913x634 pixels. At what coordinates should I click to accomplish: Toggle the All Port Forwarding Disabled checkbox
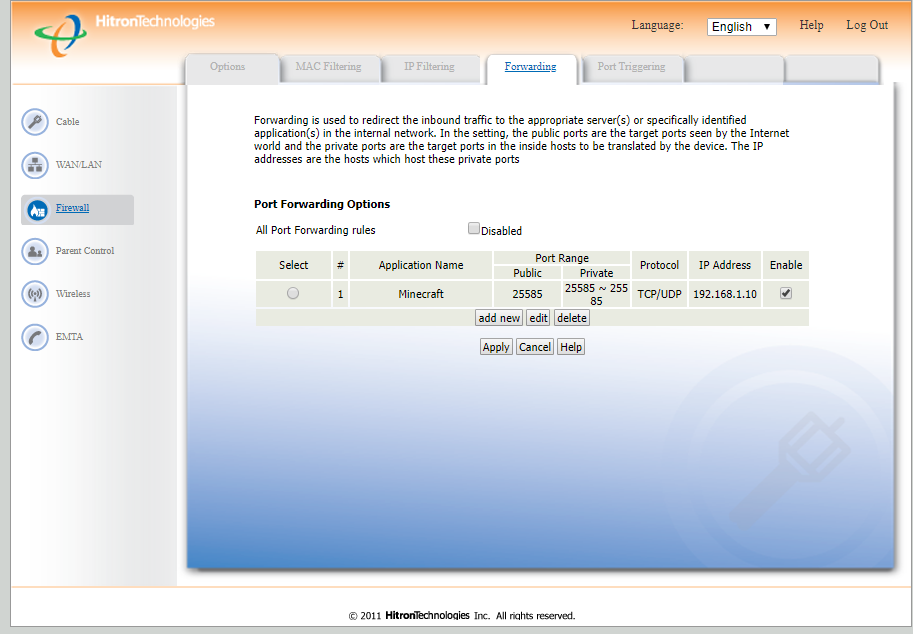click(x=474, y=229)
